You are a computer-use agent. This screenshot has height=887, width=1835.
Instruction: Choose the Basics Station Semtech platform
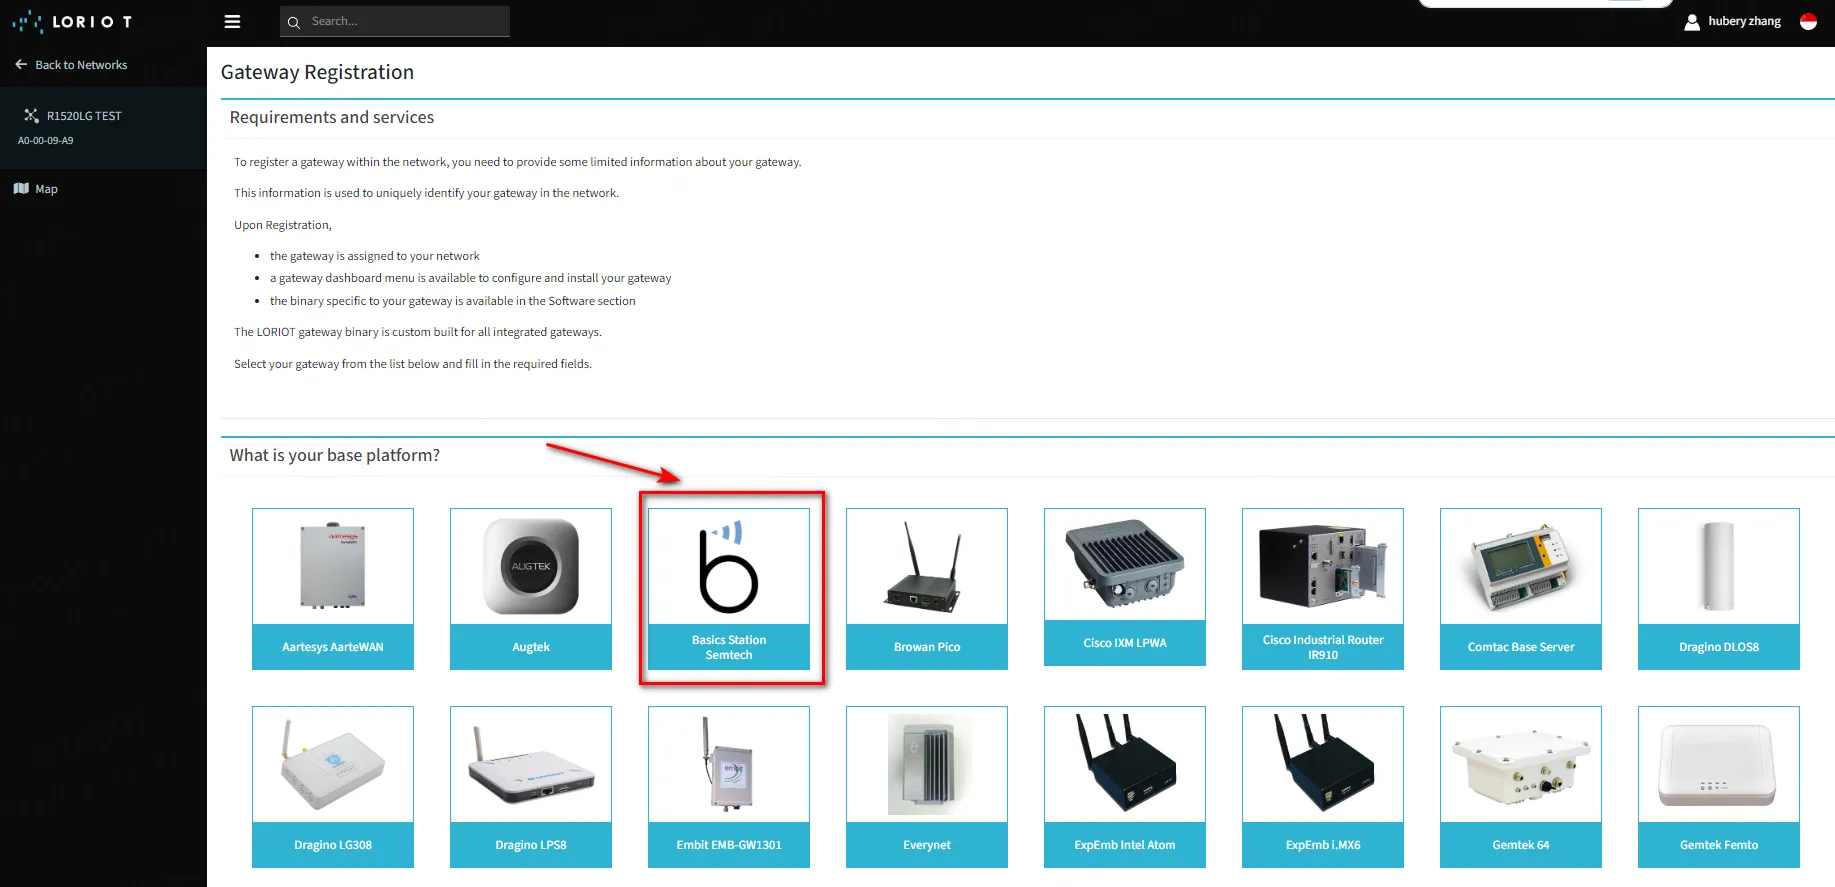click(x=729, y=588)
